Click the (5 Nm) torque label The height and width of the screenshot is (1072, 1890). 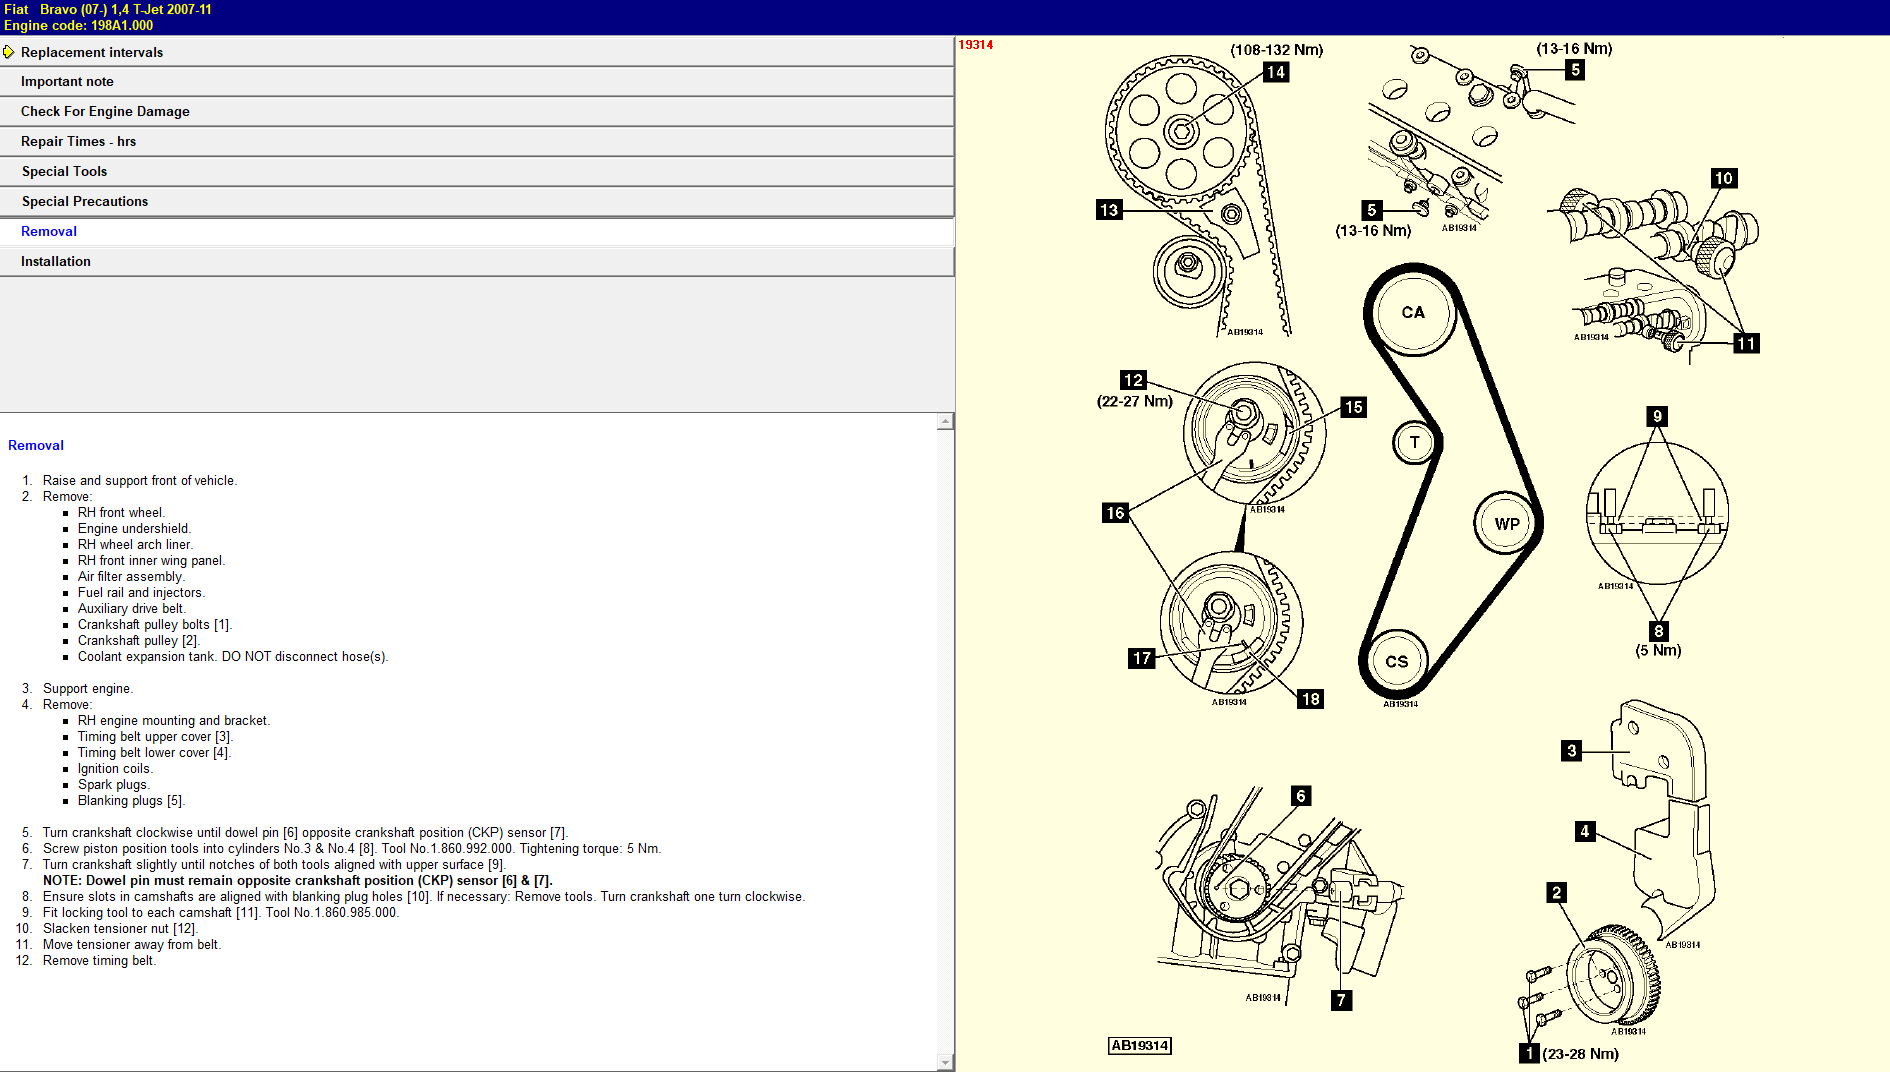1659,651
